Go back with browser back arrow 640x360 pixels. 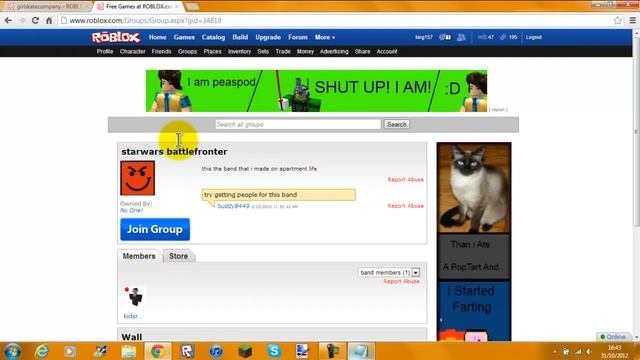click(8, 20)
